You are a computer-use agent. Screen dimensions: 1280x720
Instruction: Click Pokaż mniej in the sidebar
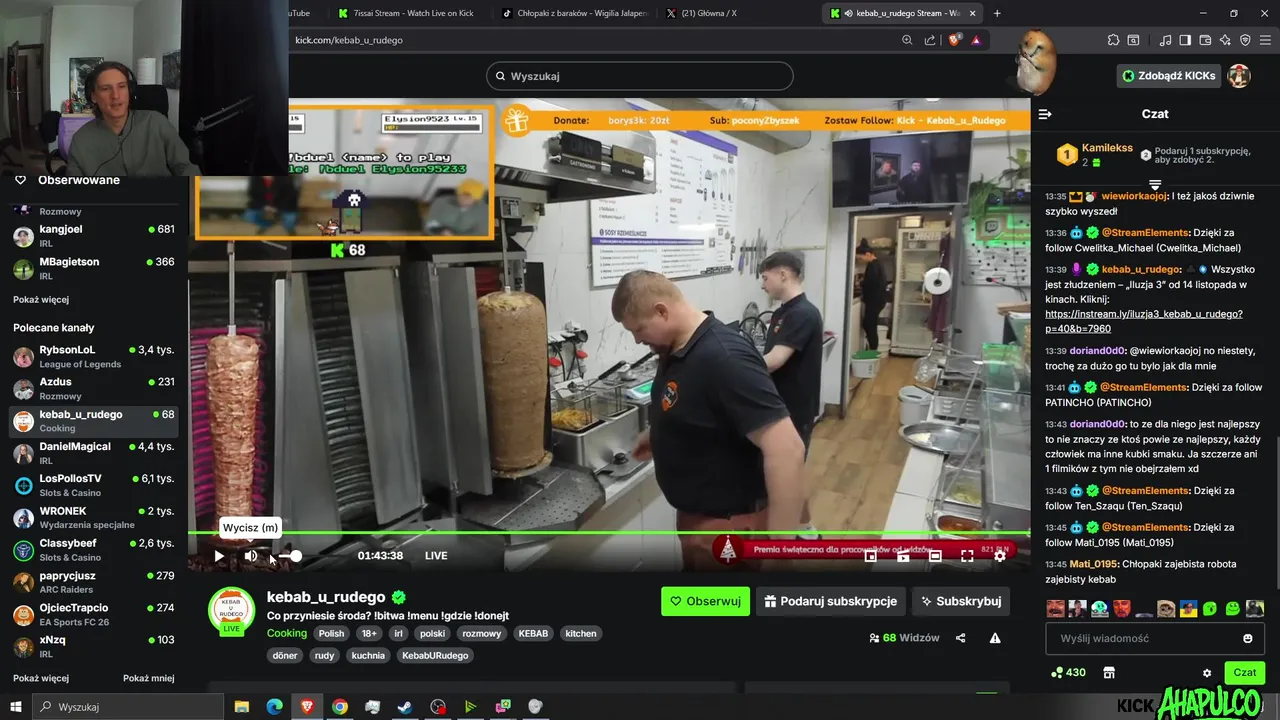[x=148, y=678]
